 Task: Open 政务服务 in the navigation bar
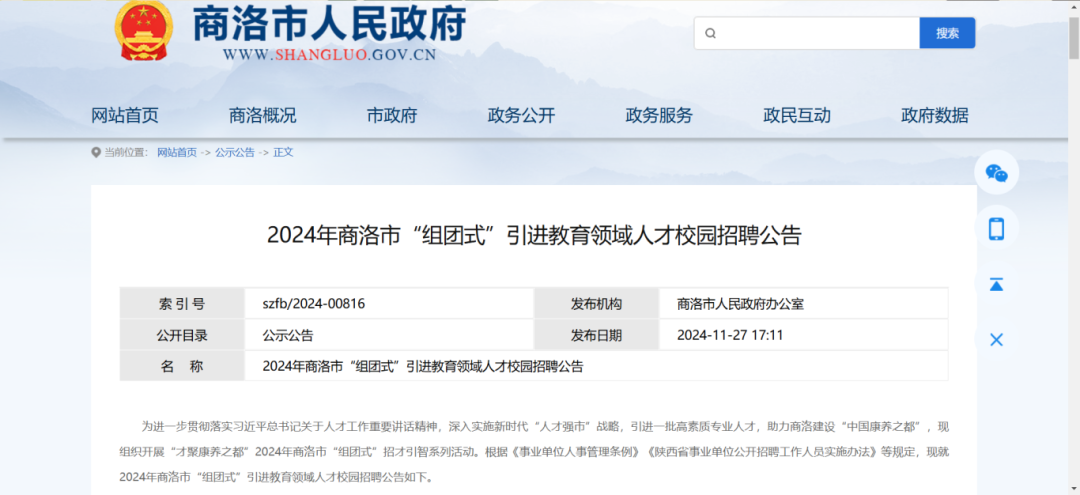click(659, 115)
